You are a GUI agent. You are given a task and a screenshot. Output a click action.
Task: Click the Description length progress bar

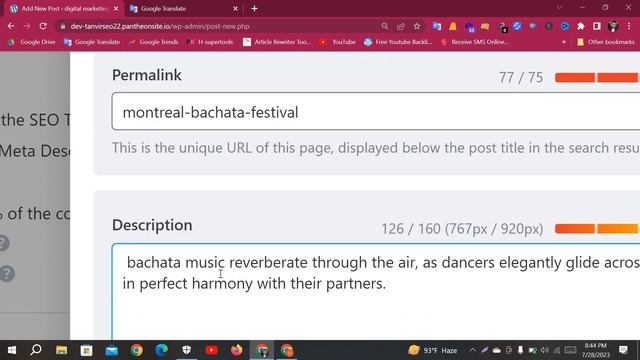[x=597, y=229]
